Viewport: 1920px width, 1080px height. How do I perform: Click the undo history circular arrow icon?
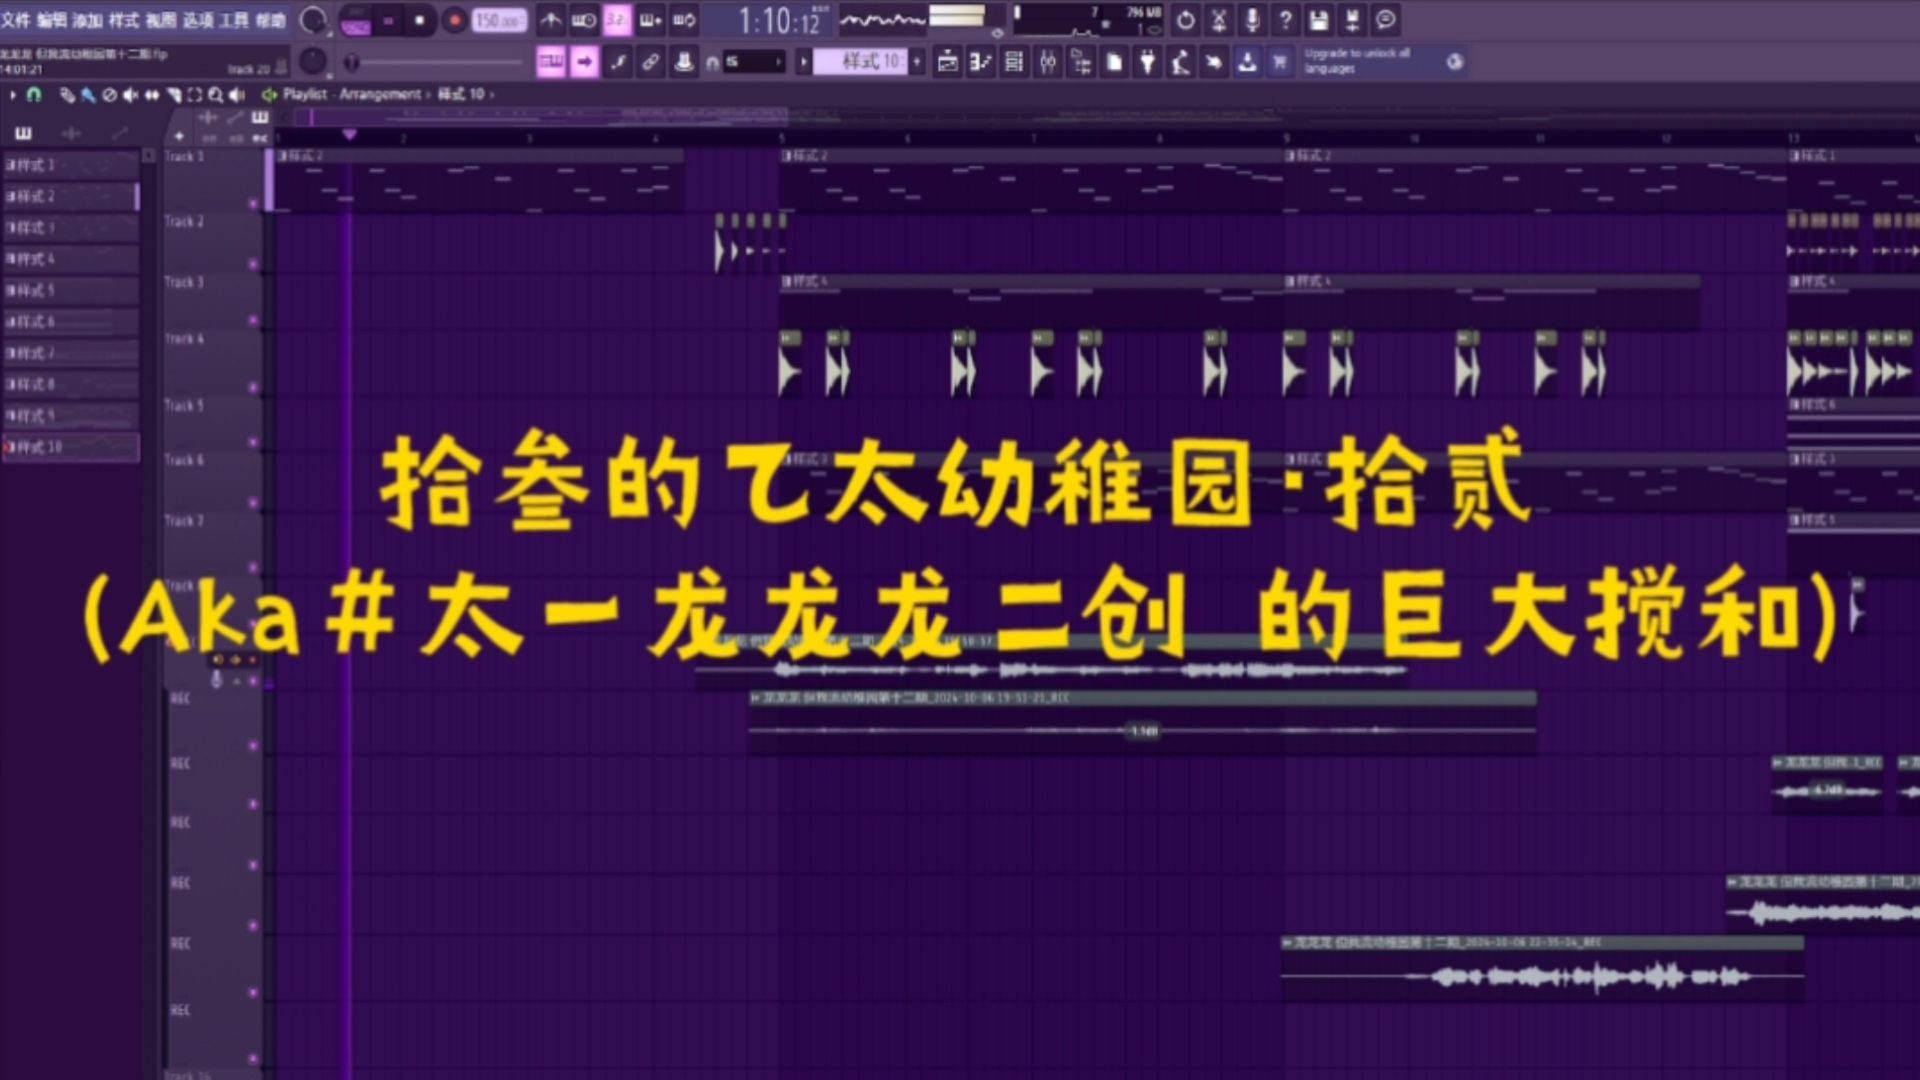click(x=1185, y=20)
